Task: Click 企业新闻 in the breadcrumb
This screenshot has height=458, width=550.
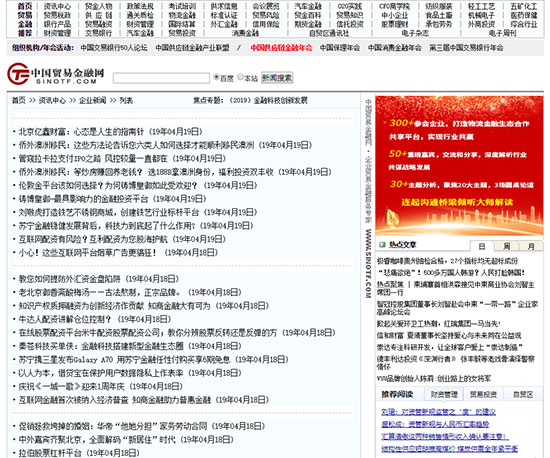Action: 93,101
